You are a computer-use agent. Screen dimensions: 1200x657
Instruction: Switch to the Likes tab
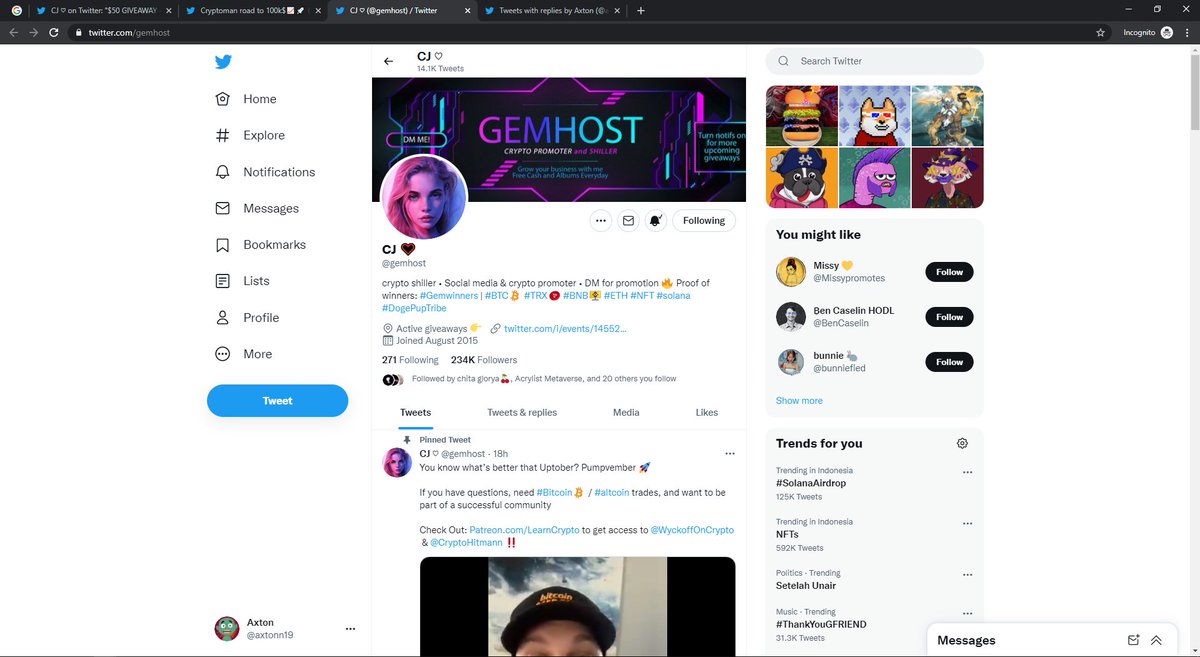tap(707, 412)
